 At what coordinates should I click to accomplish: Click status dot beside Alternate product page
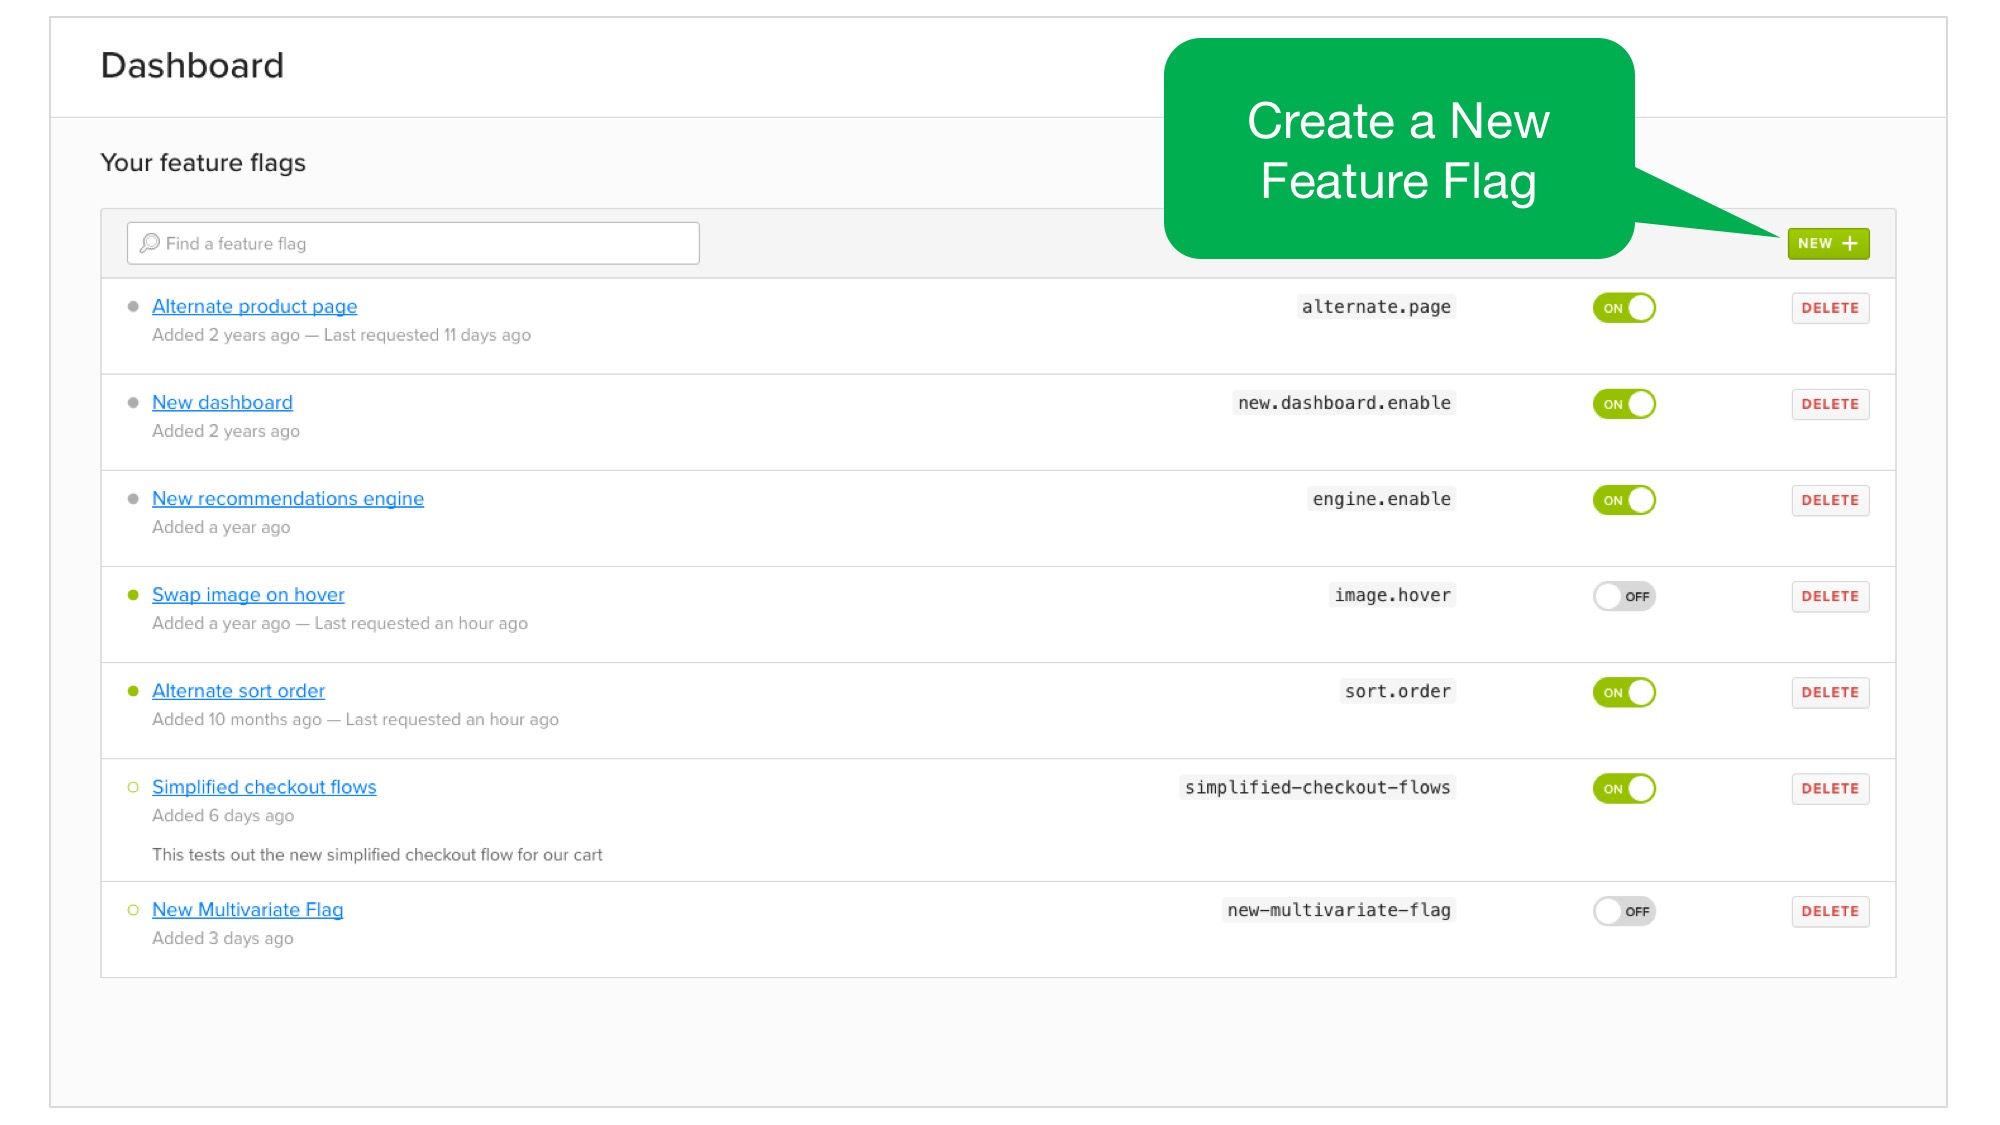click(x=133, y=307)
